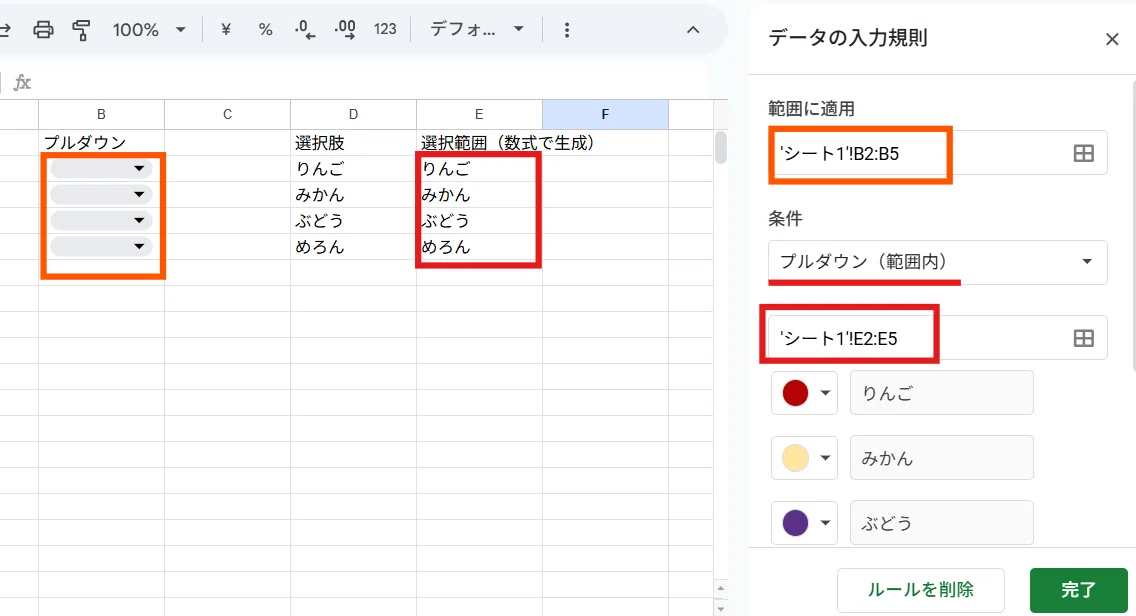Image resolution: width=1136 pixels, height=616 pixels.
Task: Select column D header
Action: 354,115
